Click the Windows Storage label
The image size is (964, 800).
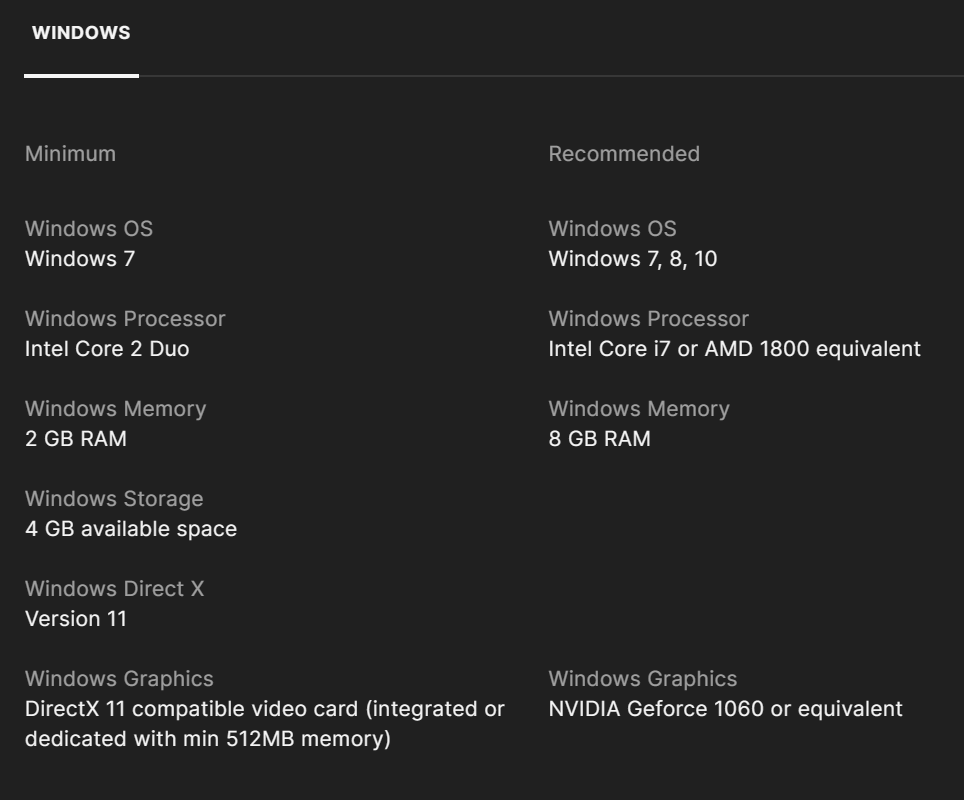point(114,499)
